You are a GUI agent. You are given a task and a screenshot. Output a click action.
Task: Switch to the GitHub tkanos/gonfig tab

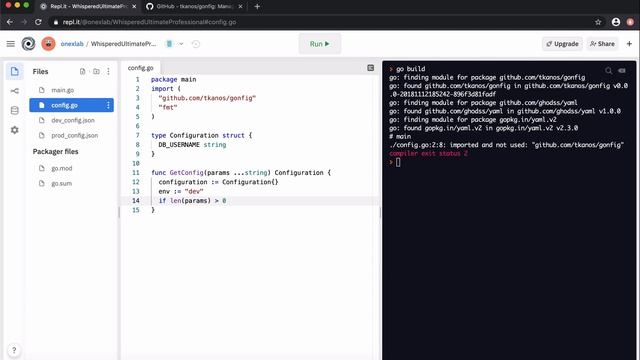pos(194,7)
